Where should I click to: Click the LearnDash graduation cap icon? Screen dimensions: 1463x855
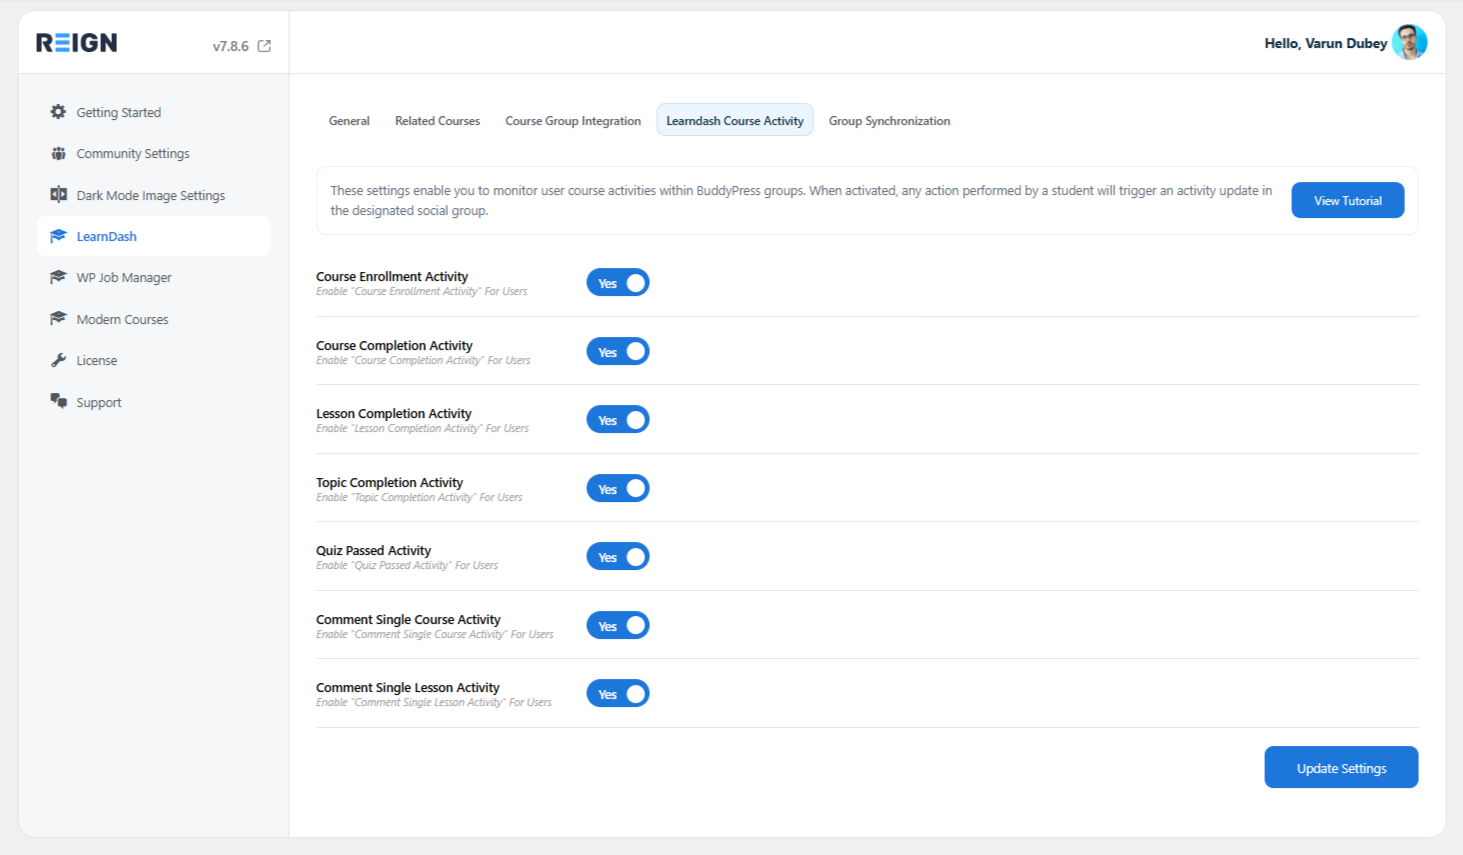point(58,236)
